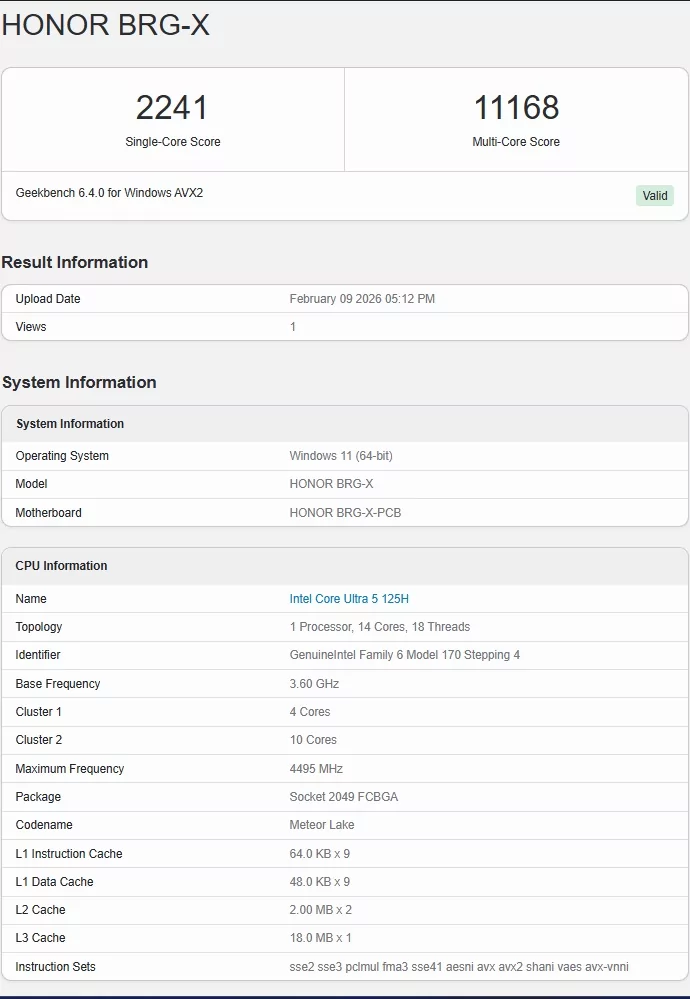Click the Codename value Meteor Lake
The height and width of the screenshot is (999, 690).
(x=322, y=825)
